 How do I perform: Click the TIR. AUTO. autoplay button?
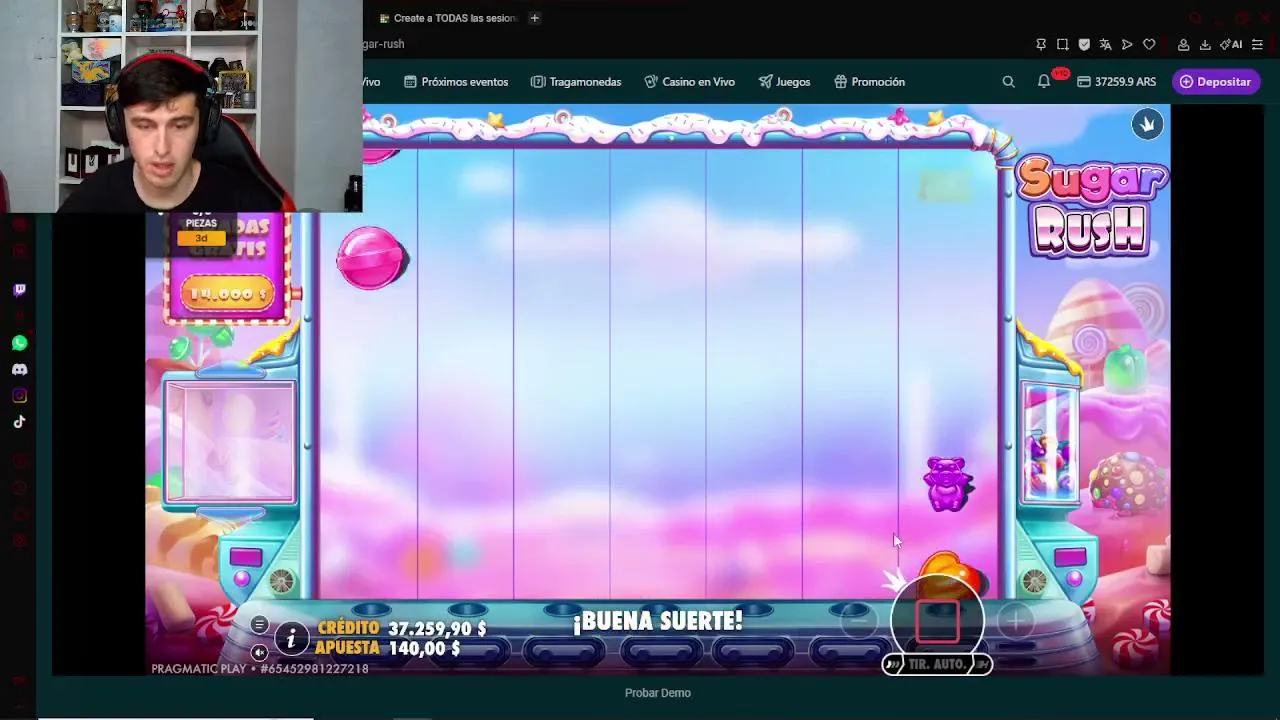pyautogui.click(x=937, y=664)
